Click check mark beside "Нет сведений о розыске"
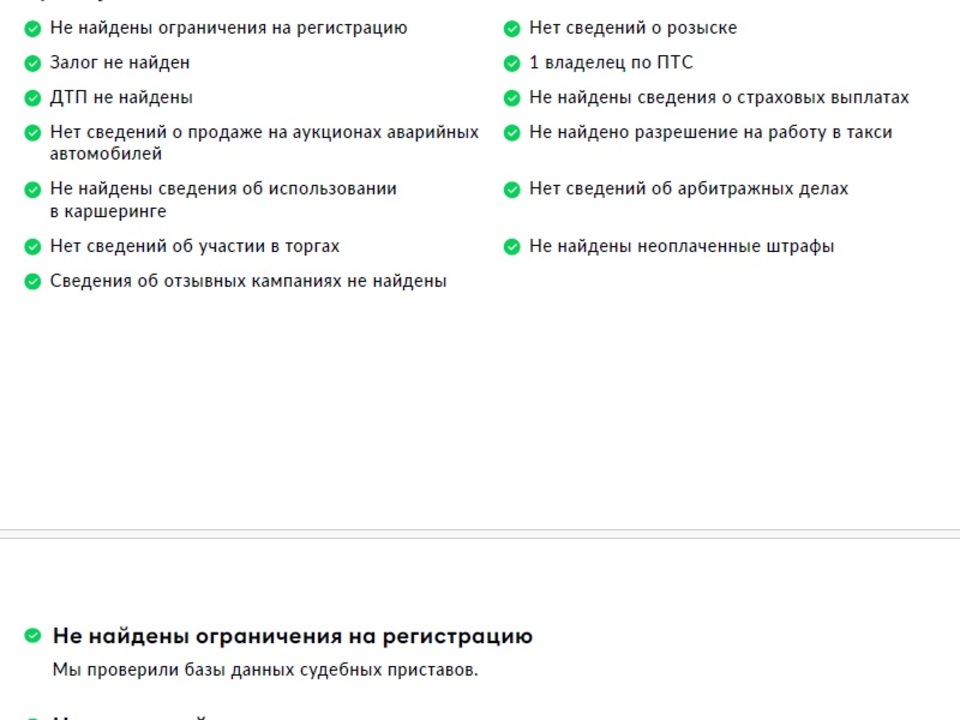Screen dimensions: 960x720 tap(512, 29)
